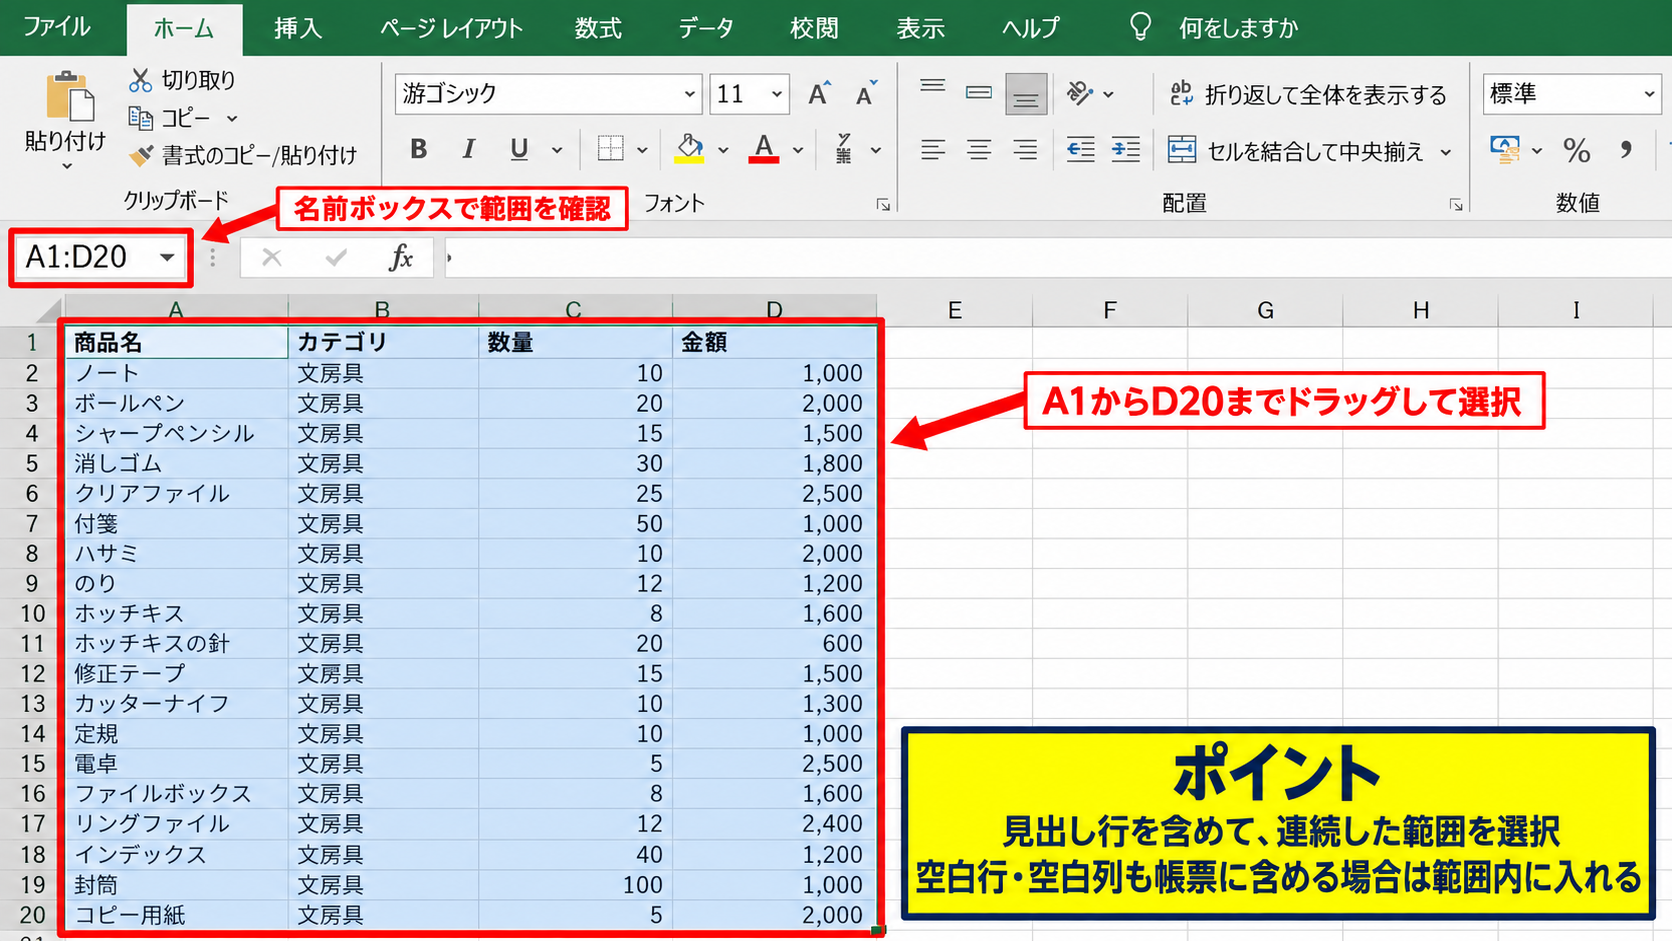The image size is (1672, 941).
Task: Toggle 折り返して全体を表示する wrap text
Action: tap(1307, 94)
